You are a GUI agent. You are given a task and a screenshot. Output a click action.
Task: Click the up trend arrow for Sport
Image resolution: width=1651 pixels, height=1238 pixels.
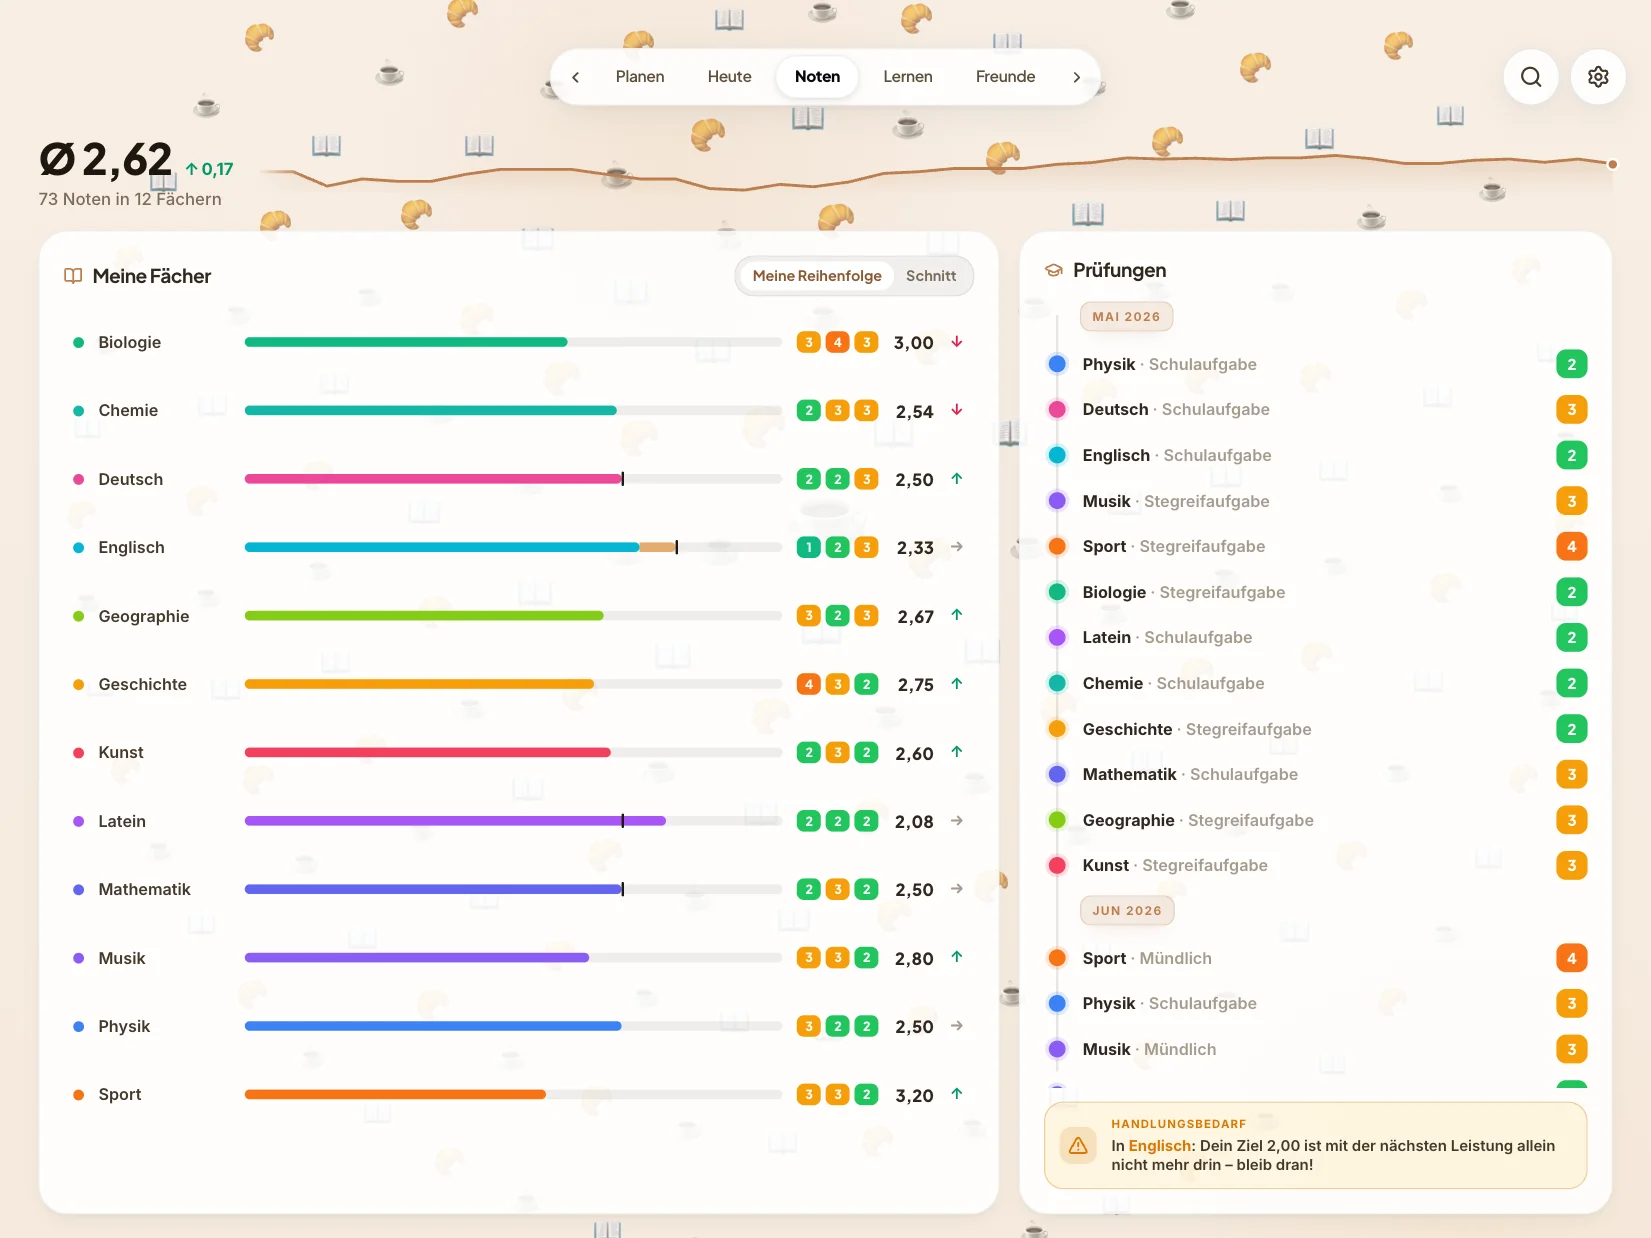[x=957, y=1094]
